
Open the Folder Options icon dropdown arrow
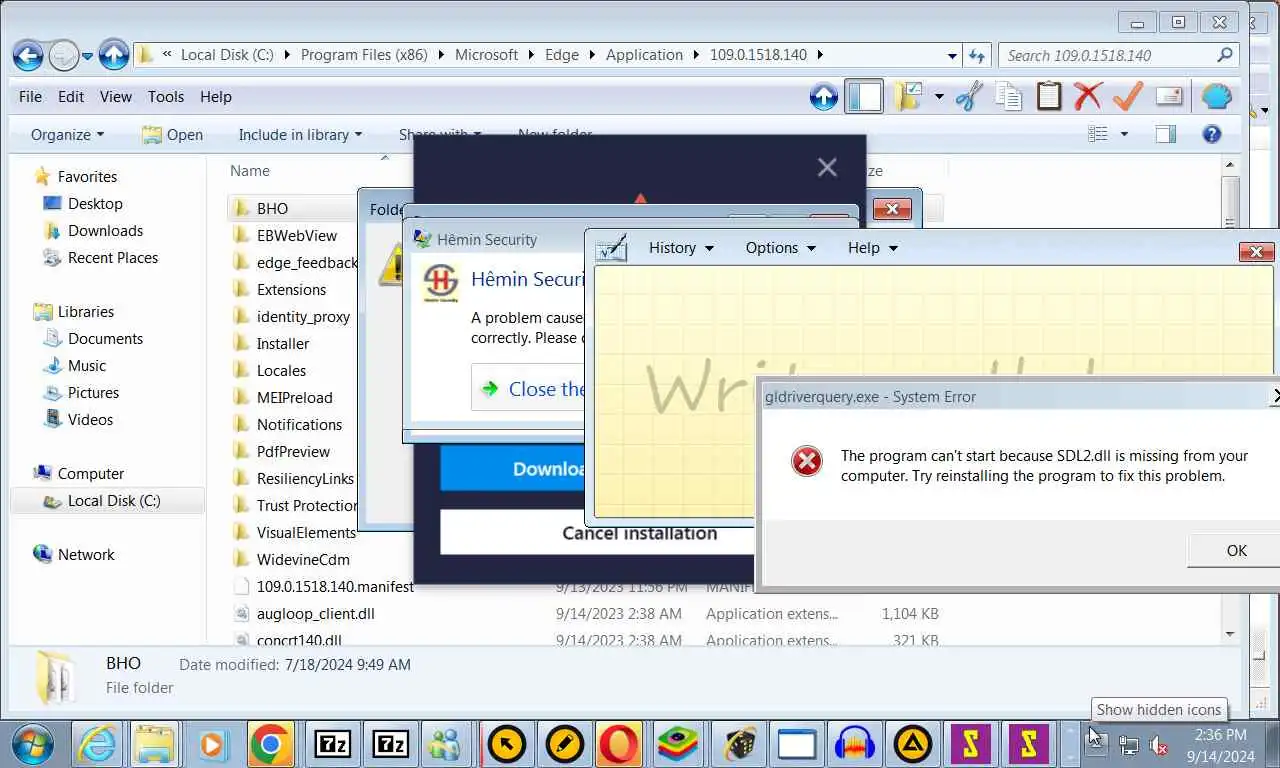coord(938,97)
